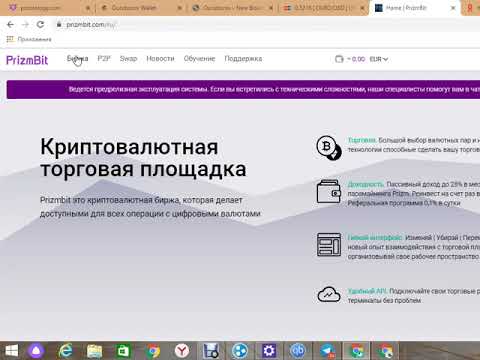This screenshot has height=360, width=480.
Task: Click the PrizmBit logo
Action: (27, 60)
